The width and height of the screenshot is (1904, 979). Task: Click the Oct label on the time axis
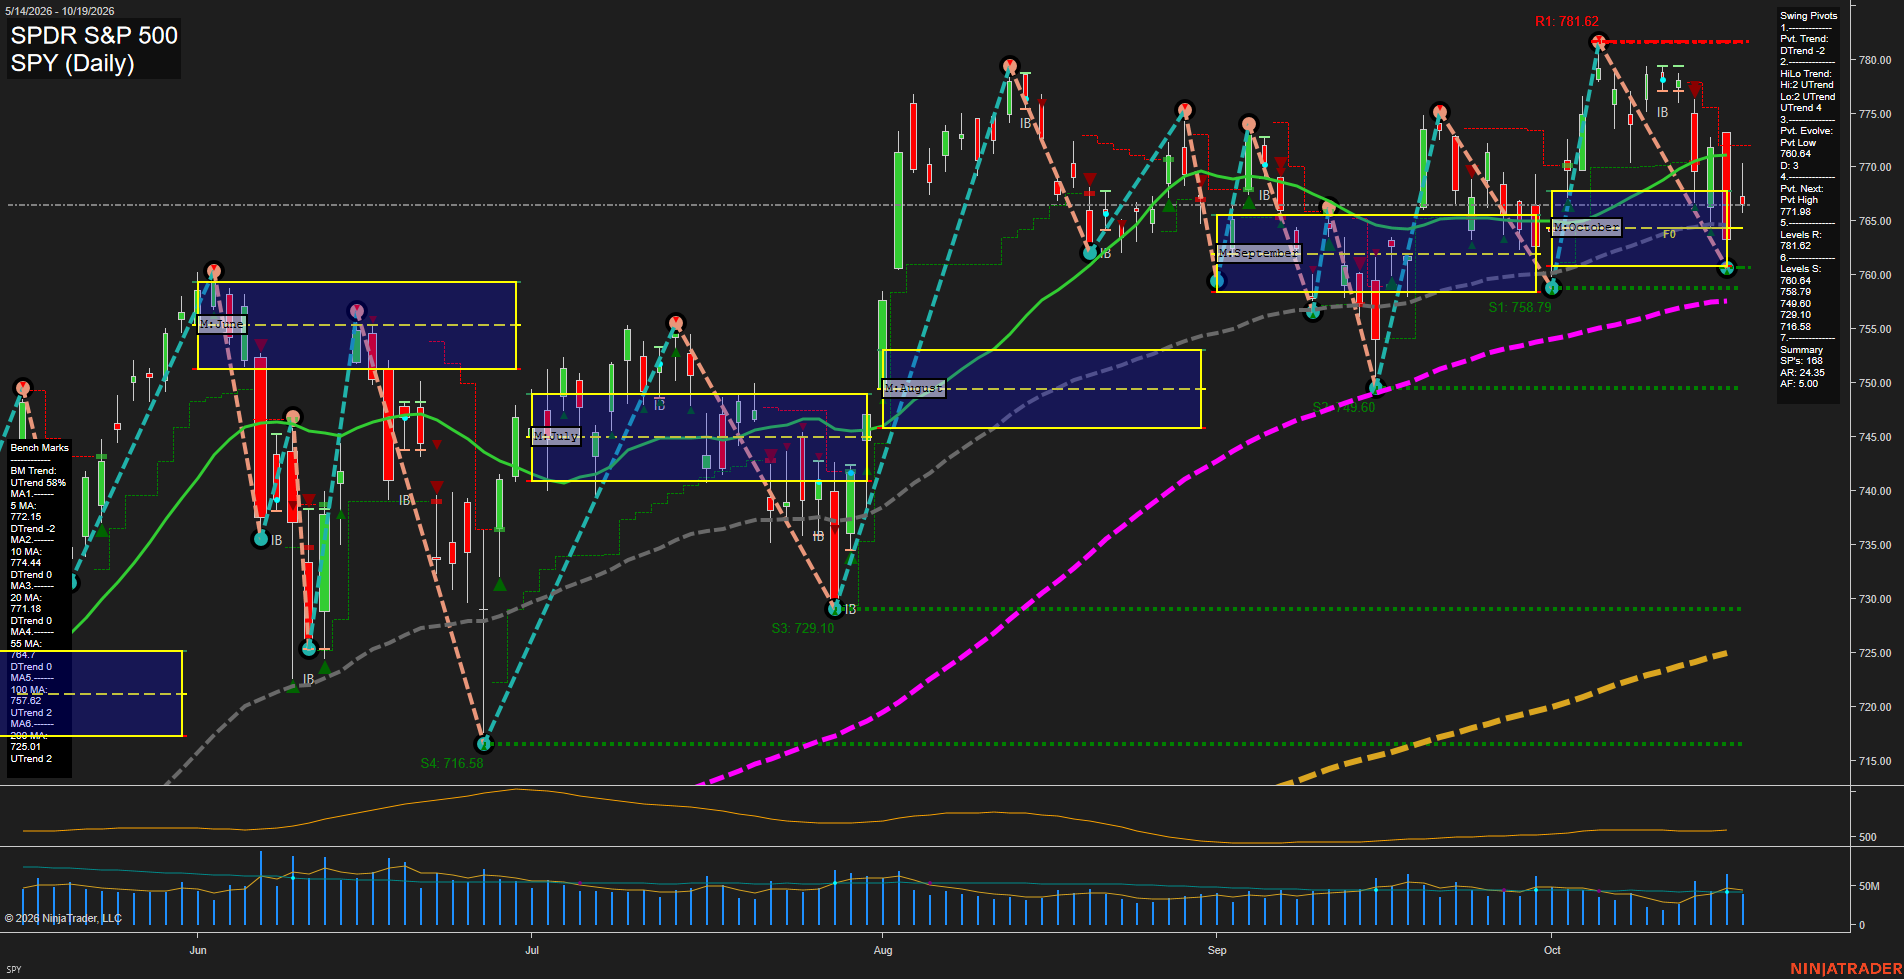click(1552, 950)
